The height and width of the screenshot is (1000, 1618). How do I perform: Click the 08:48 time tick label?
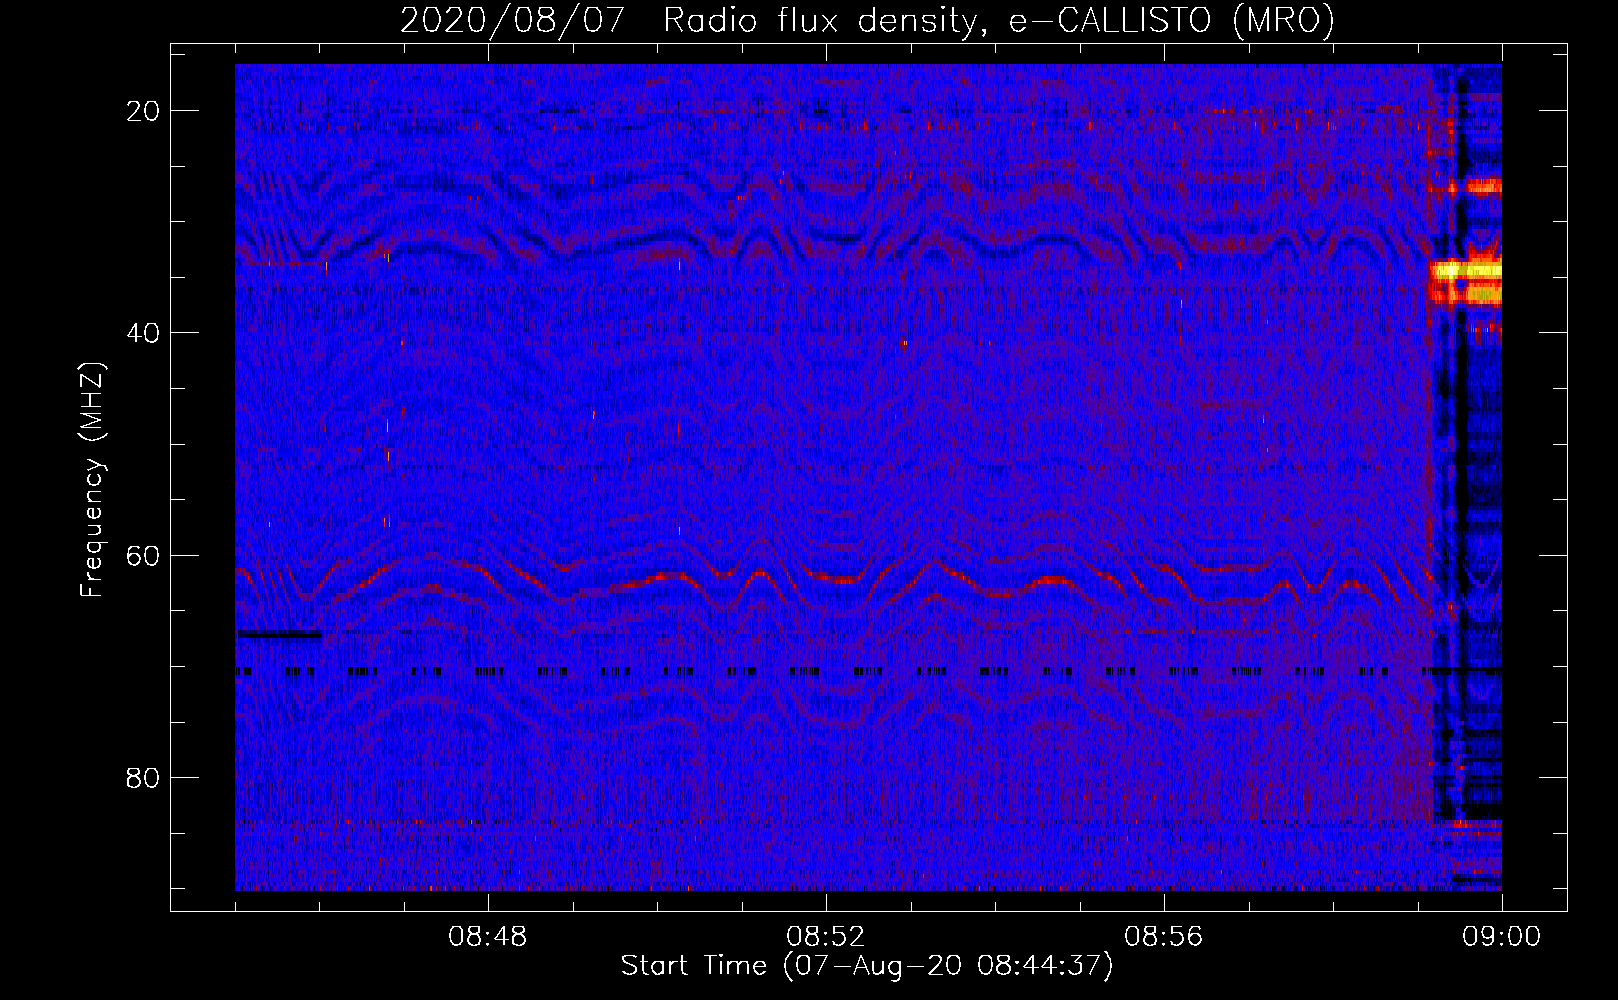[x=488, y=937]
